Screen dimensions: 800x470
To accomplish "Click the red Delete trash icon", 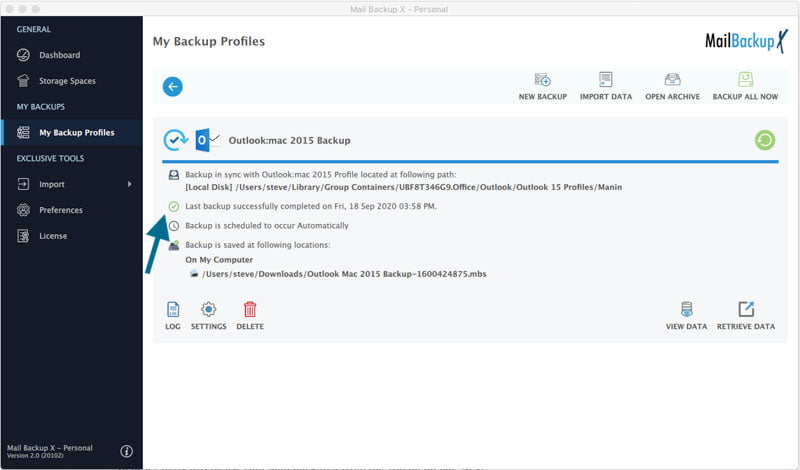I will (250, 309).
